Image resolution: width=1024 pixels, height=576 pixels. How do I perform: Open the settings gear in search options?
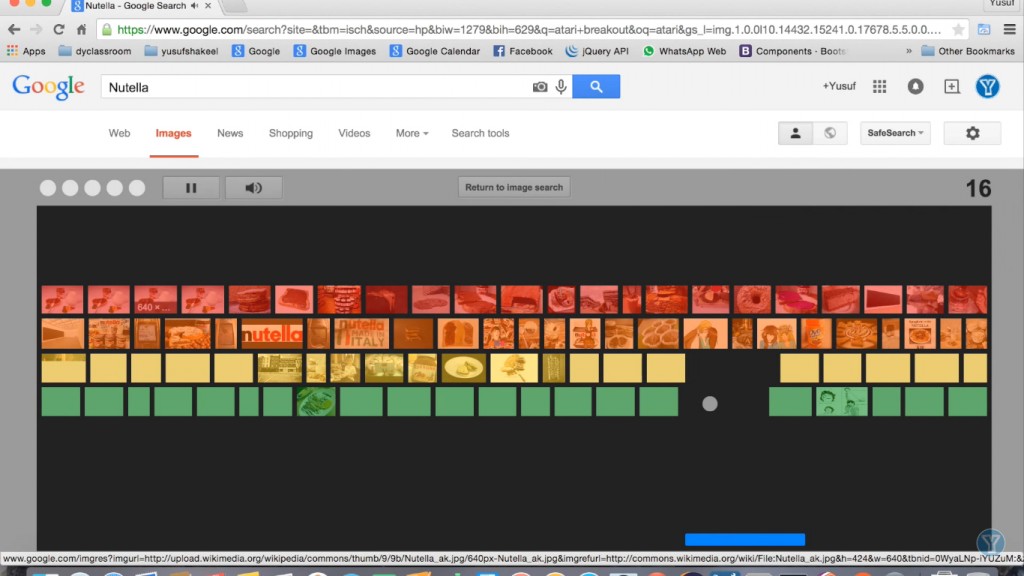point(972,133)
